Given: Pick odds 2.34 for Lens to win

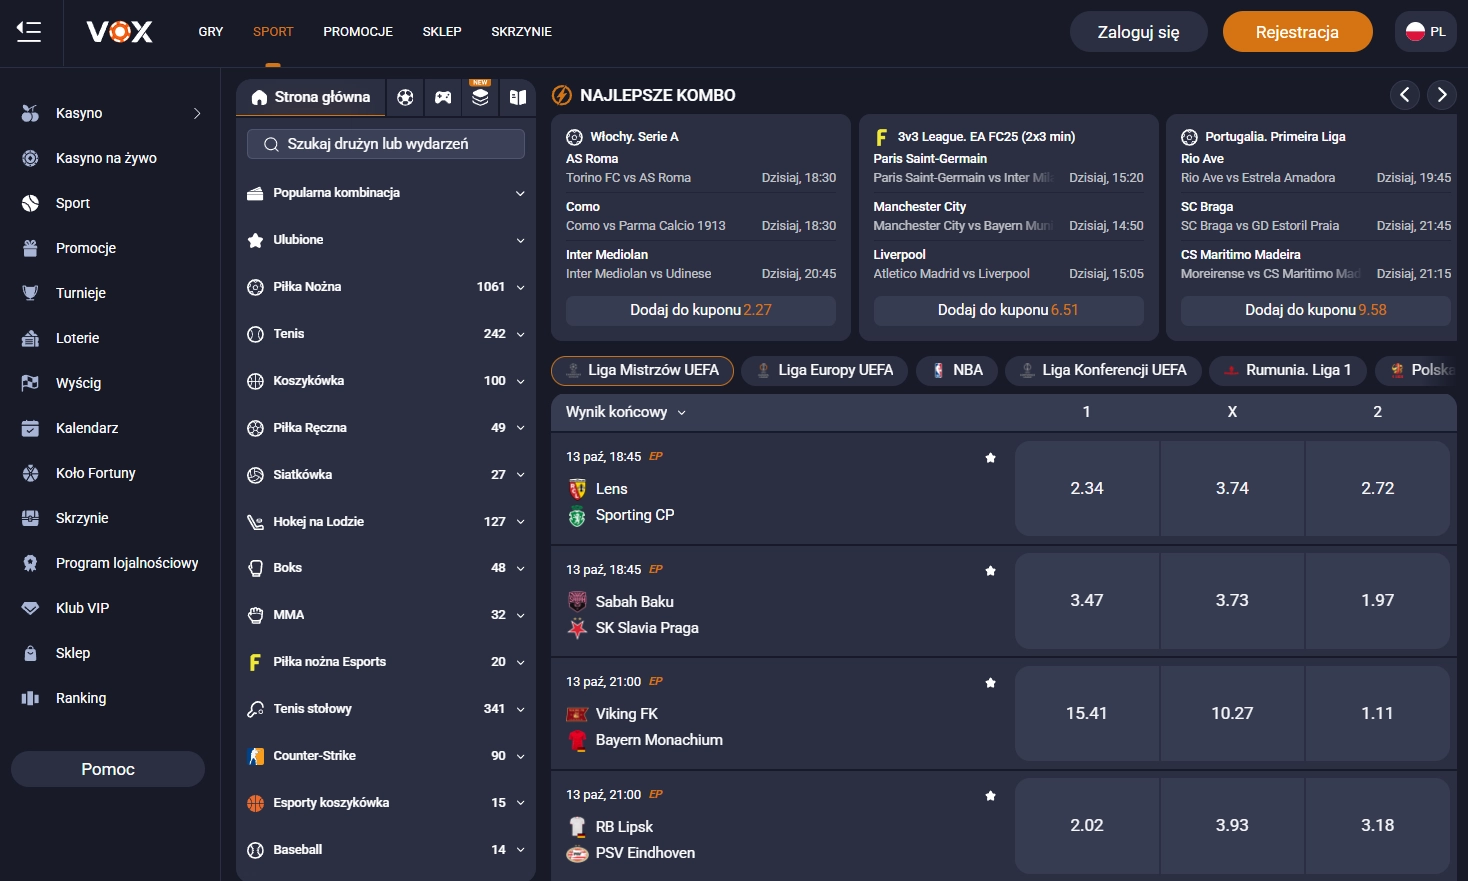Looking at the screenshot, I should tap(1087, 488).
